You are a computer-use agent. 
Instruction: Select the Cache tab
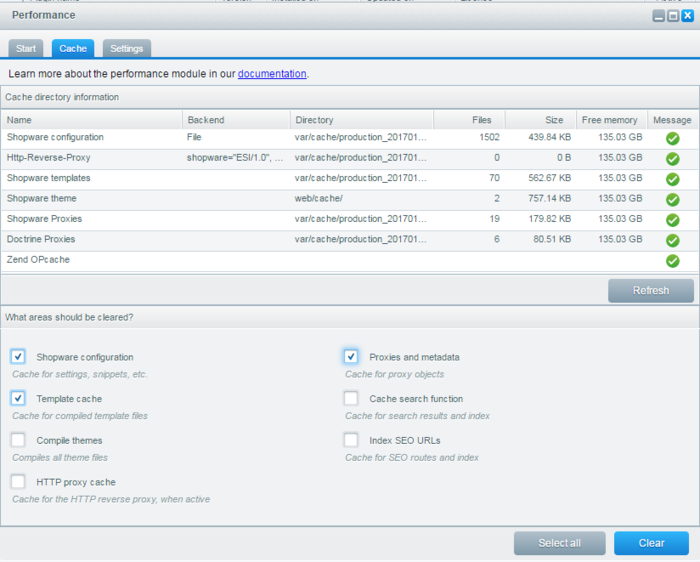[x=73, y=48]
